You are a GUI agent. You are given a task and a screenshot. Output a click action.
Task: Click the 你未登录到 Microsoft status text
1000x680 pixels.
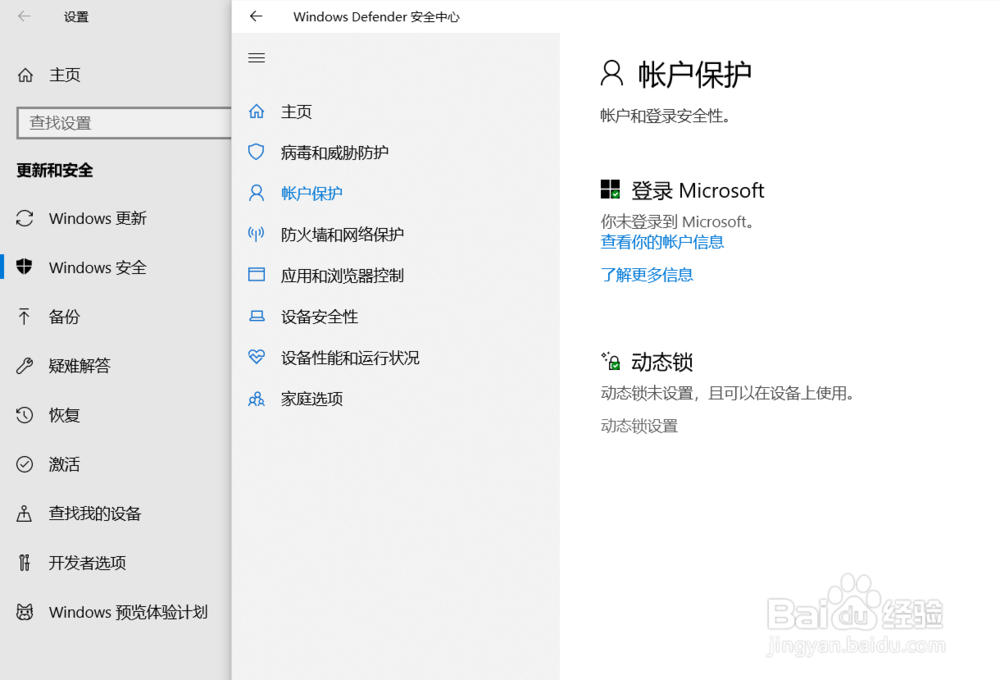click(x=678, y=221)
